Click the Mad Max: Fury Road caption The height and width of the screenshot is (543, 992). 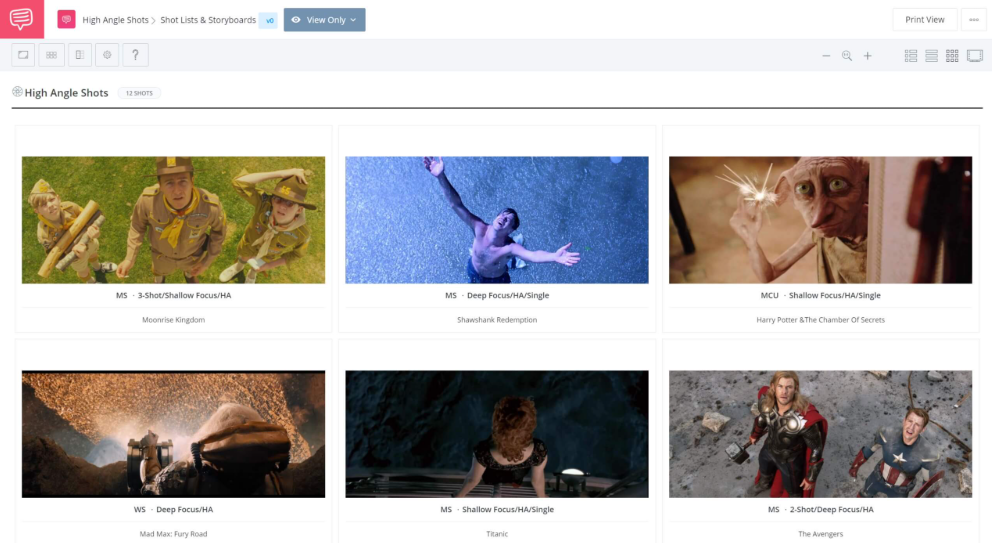click(173, 534)
